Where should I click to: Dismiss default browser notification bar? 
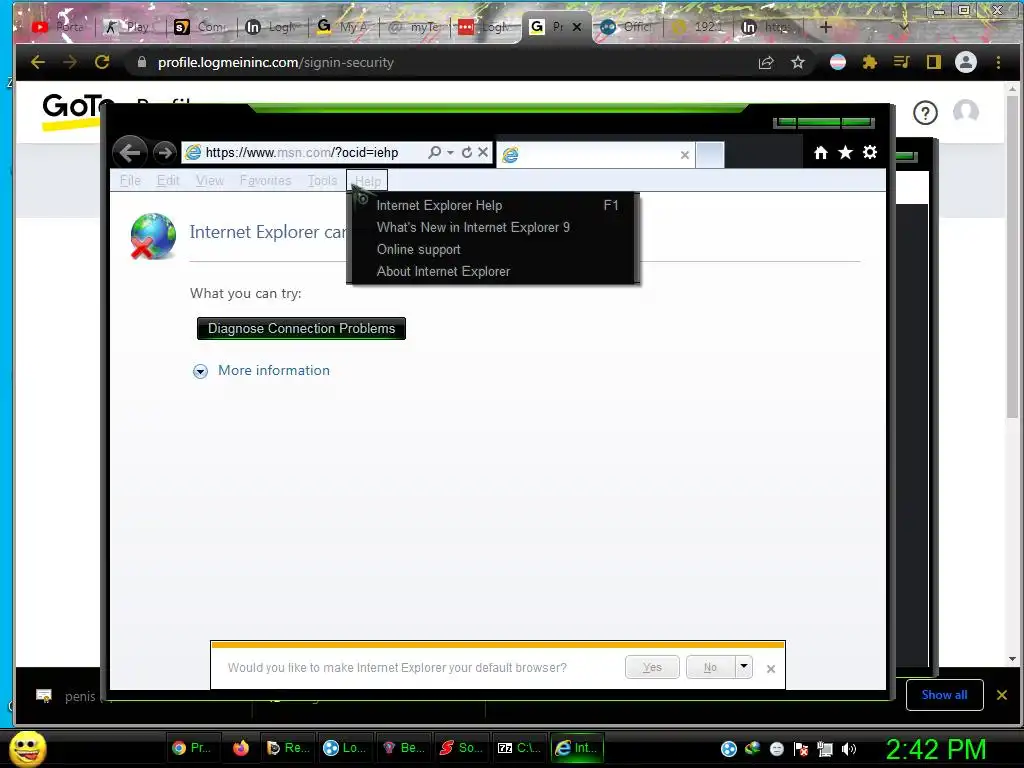(x=771, y=669)
